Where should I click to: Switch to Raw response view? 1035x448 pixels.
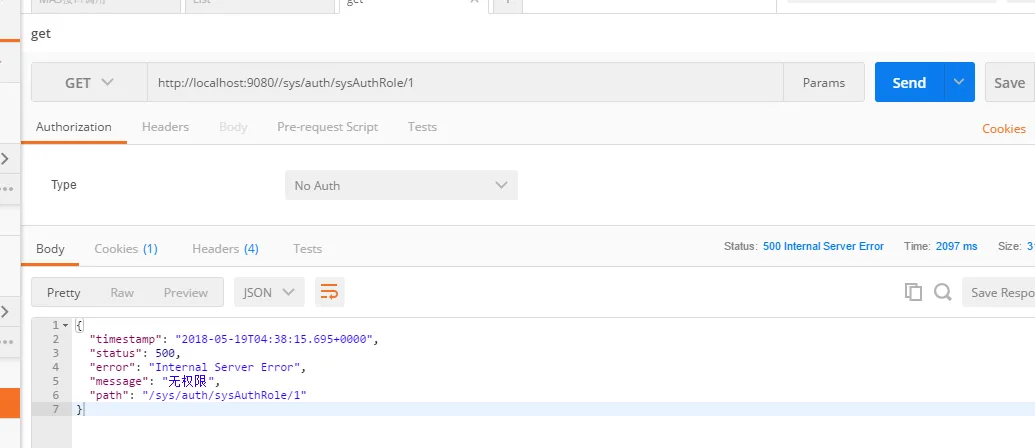122,293
